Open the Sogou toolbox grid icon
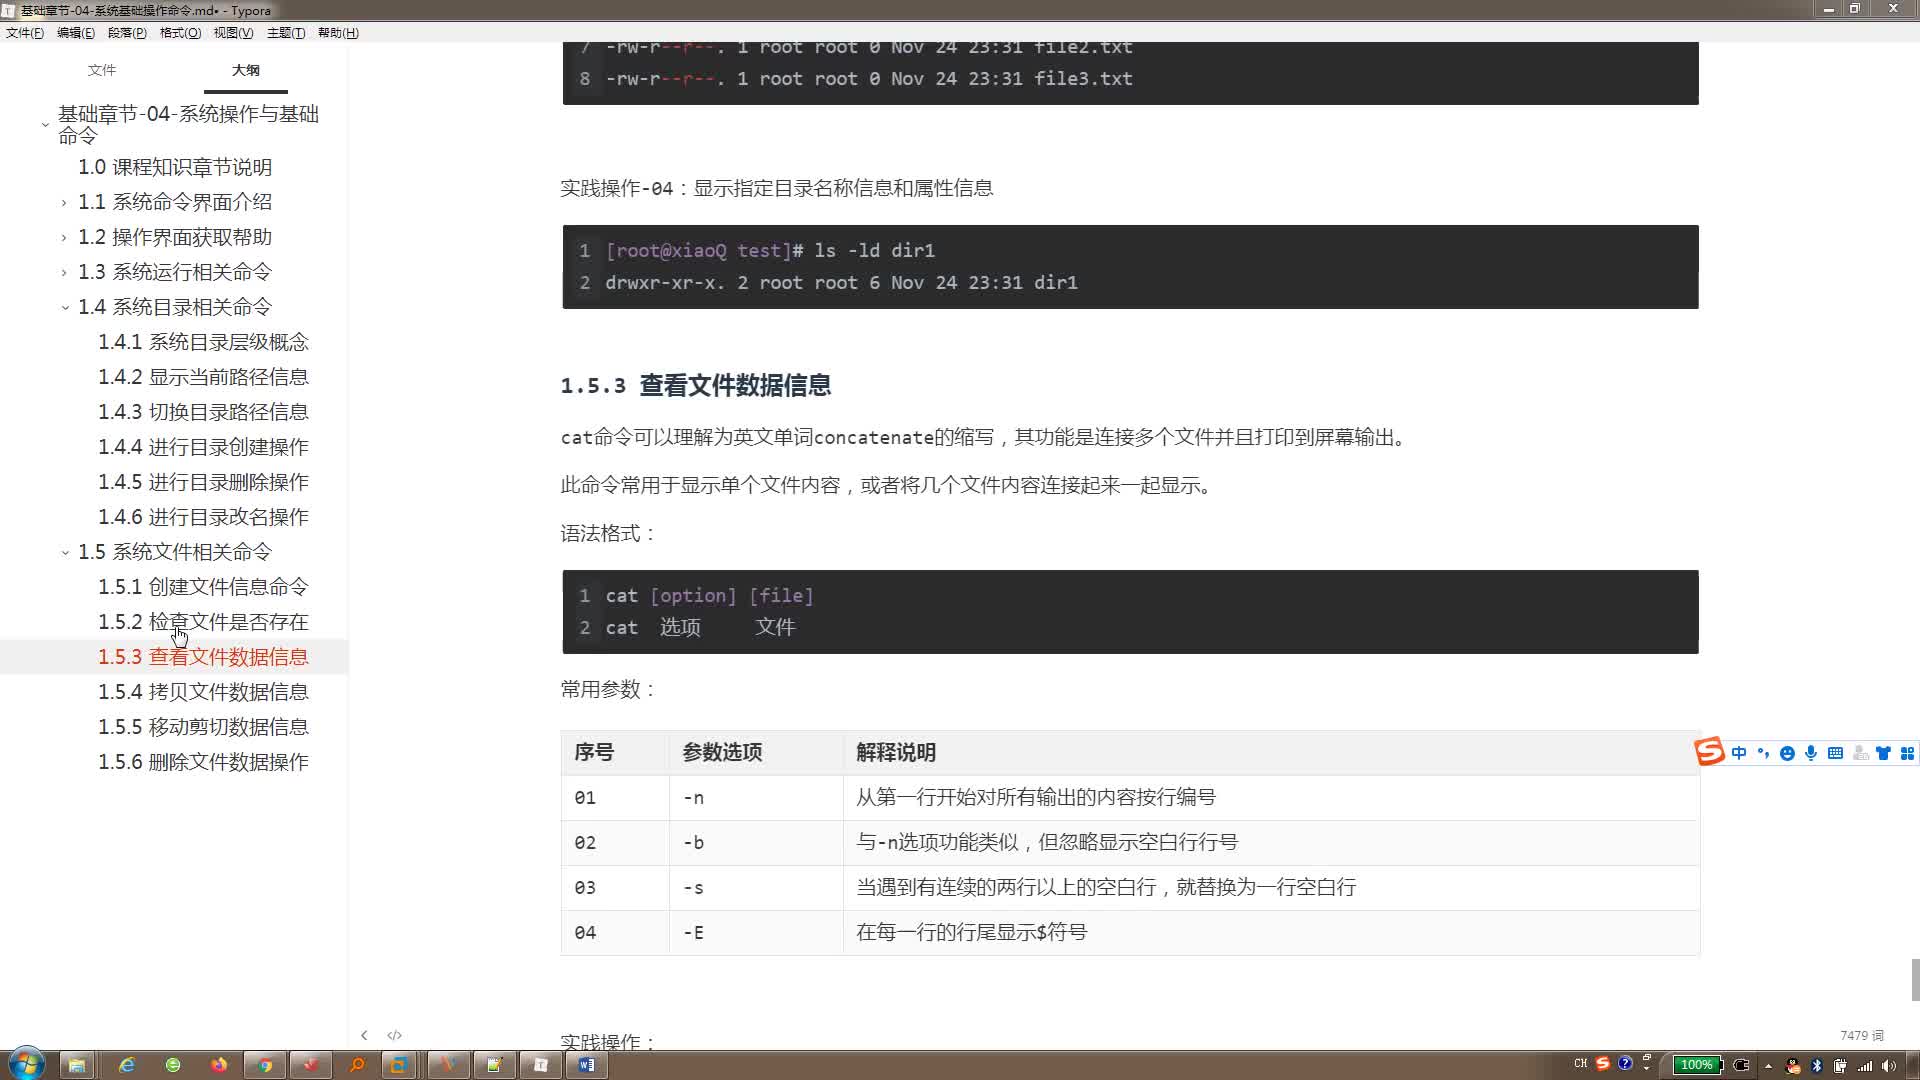The image size is (1920, 1080). (1907, 753)
